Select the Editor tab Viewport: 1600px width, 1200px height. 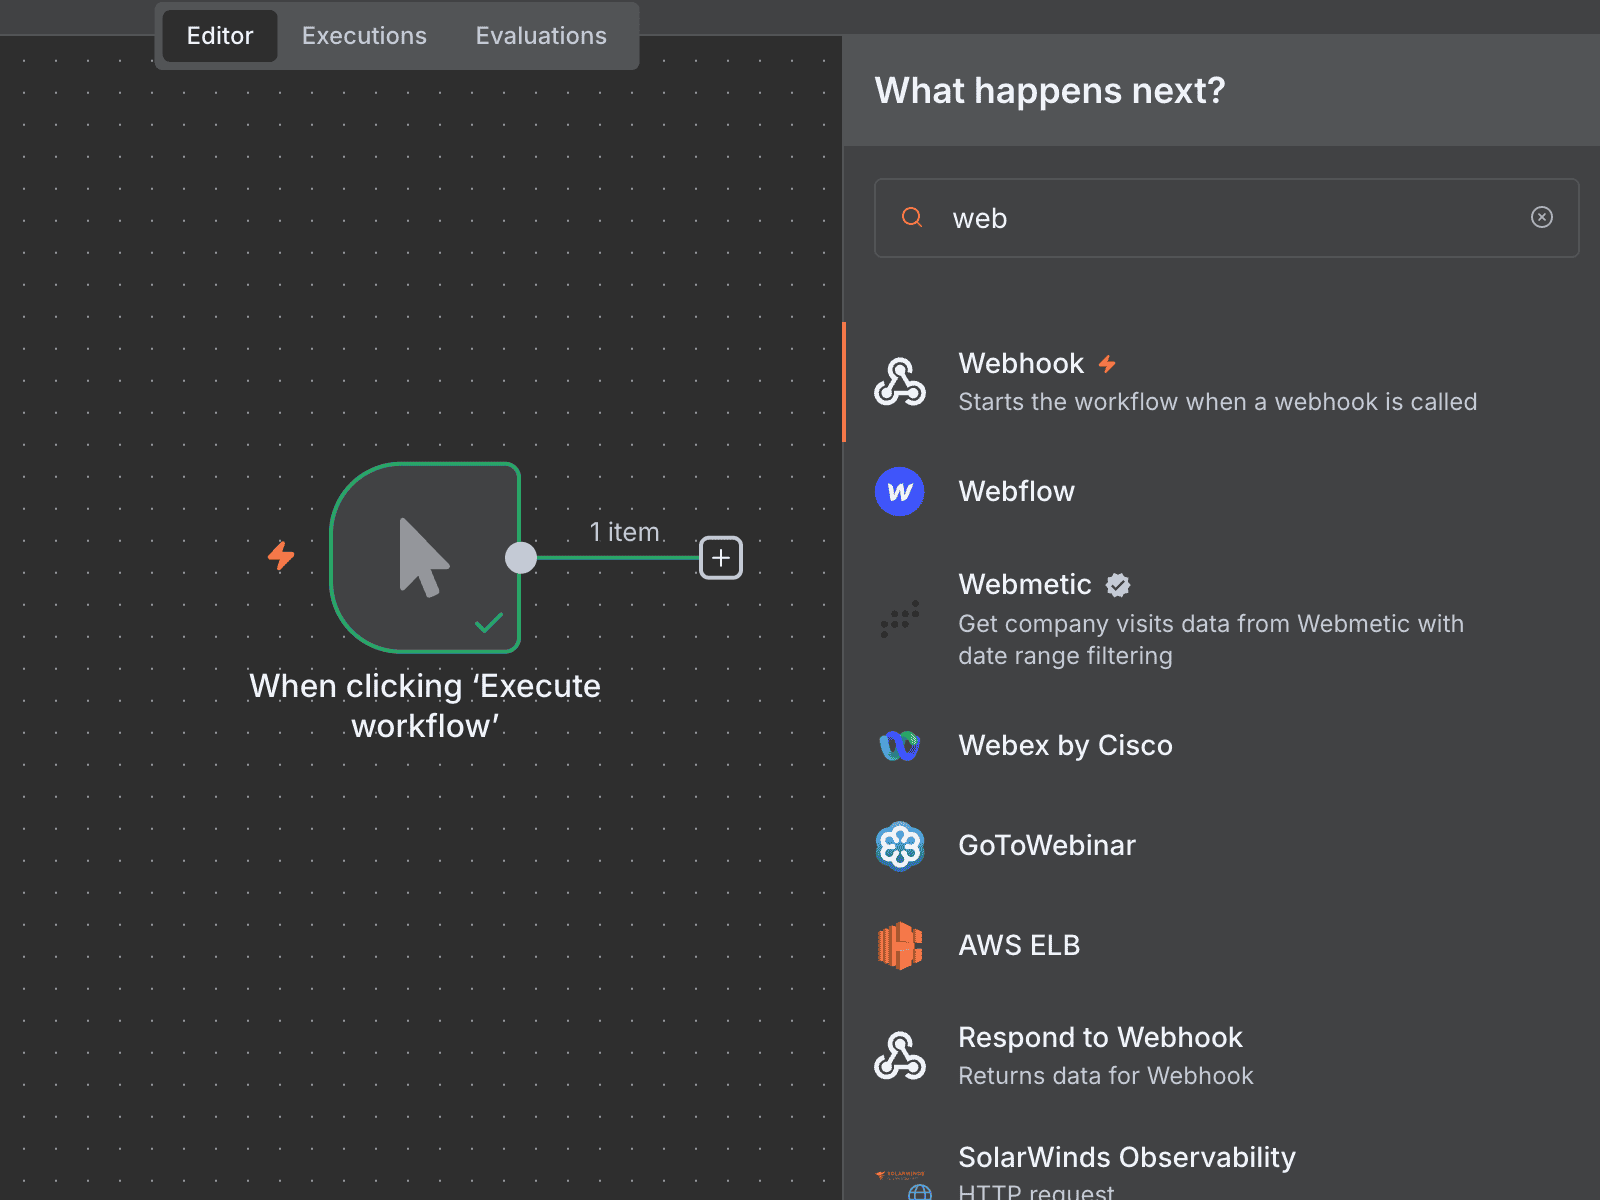(x=220, y=36)
